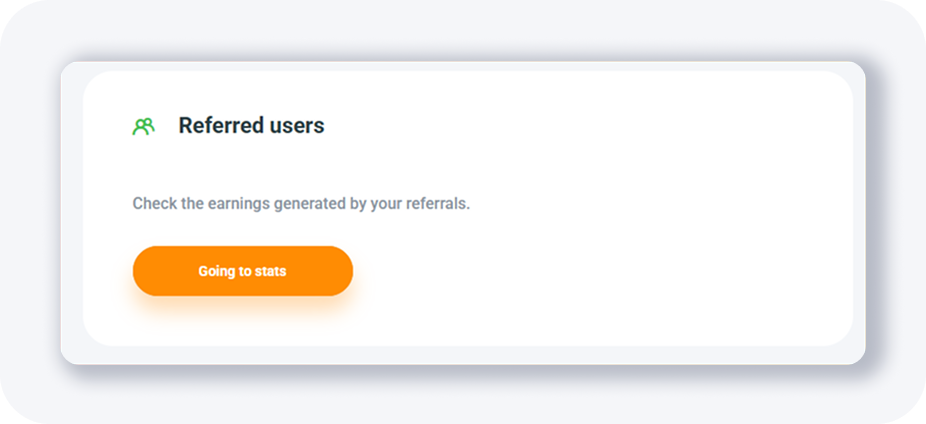This screenshot has height=424, width=926.
Task: Click the "Going to stats" label text
Action: click(242, 271)
